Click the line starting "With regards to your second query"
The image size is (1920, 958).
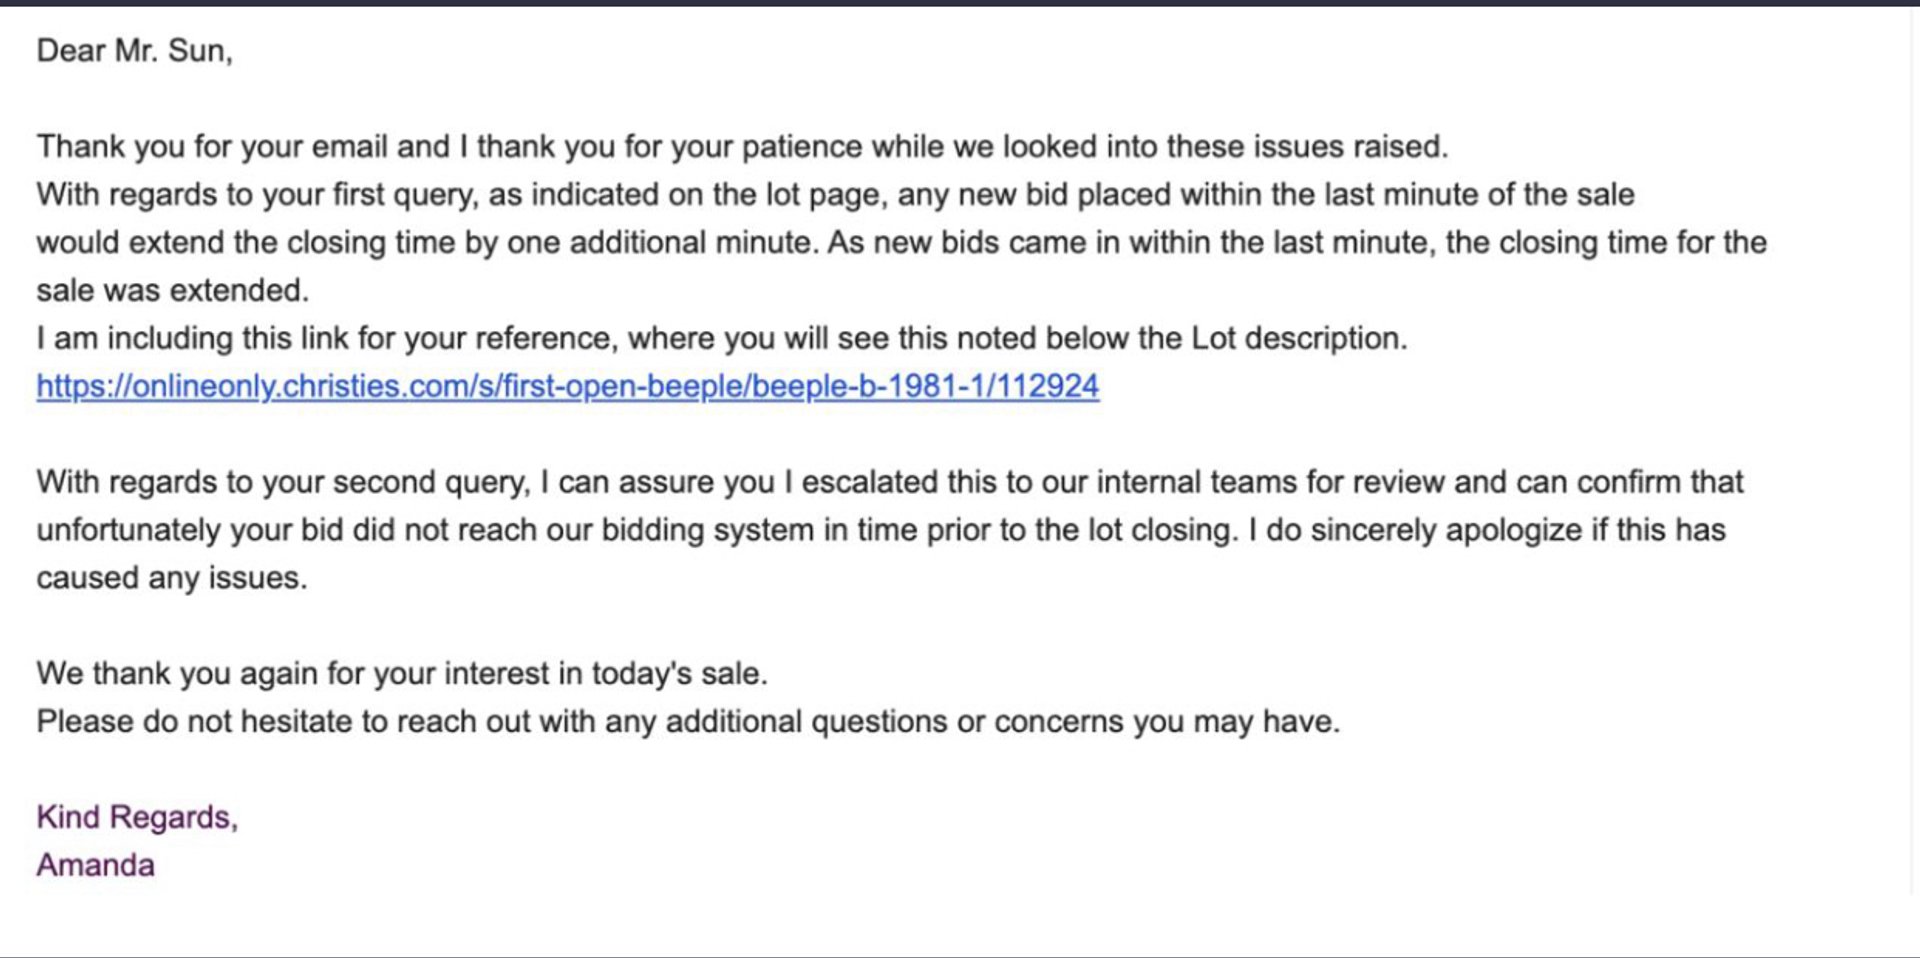tap(890, 482)
